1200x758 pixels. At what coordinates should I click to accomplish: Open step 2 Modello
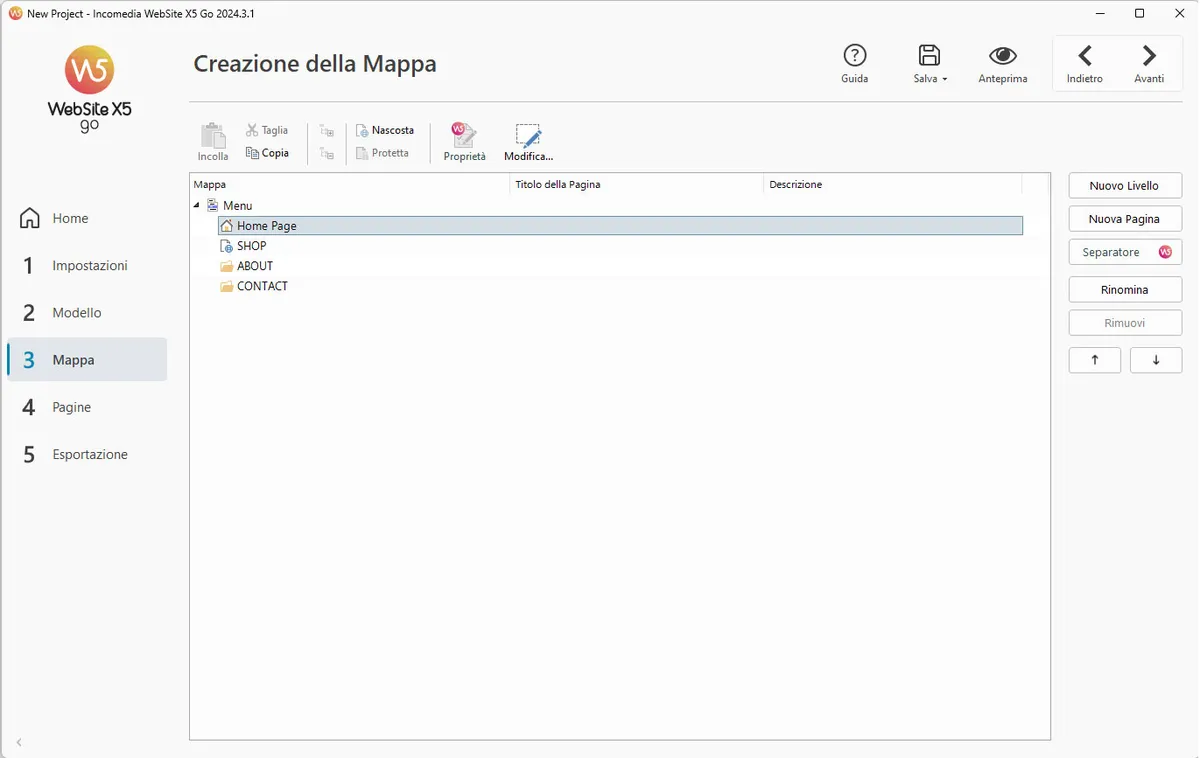87,312
